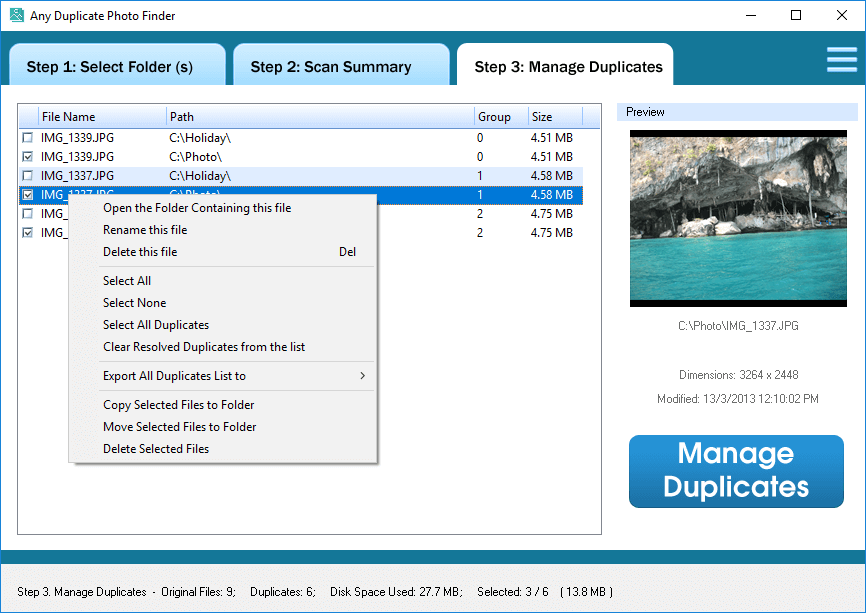
Task: Open the hamburger menu icon
Action: point(842,60)
